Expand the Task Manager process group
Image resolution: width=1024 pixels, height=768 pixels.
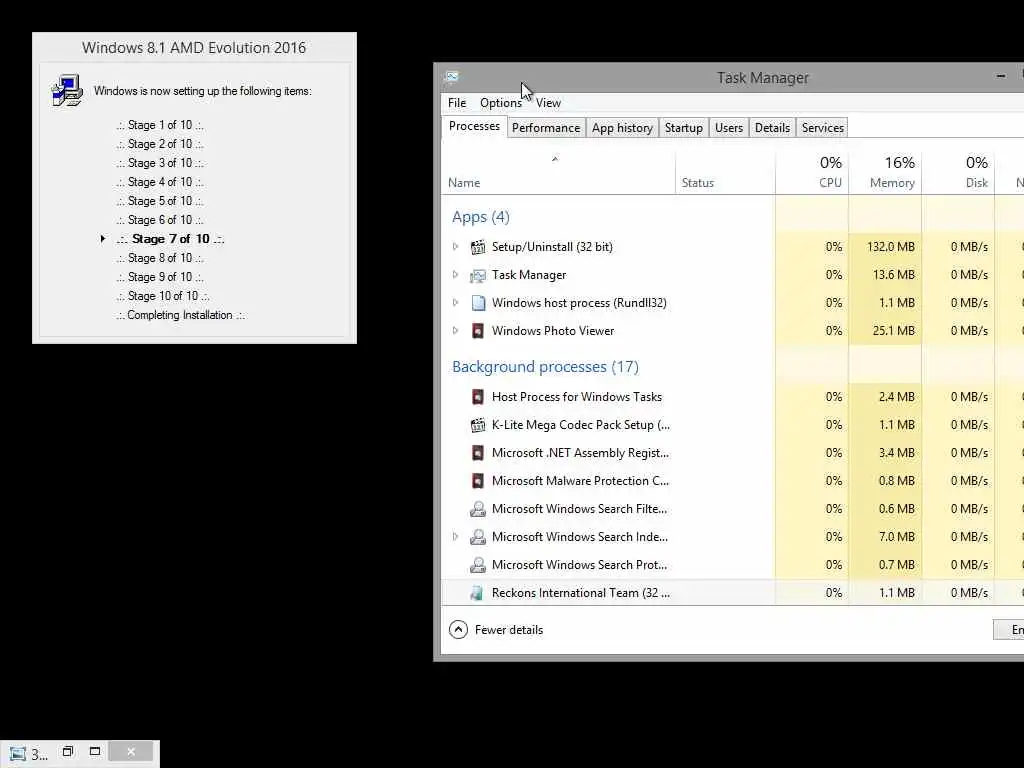455,275
